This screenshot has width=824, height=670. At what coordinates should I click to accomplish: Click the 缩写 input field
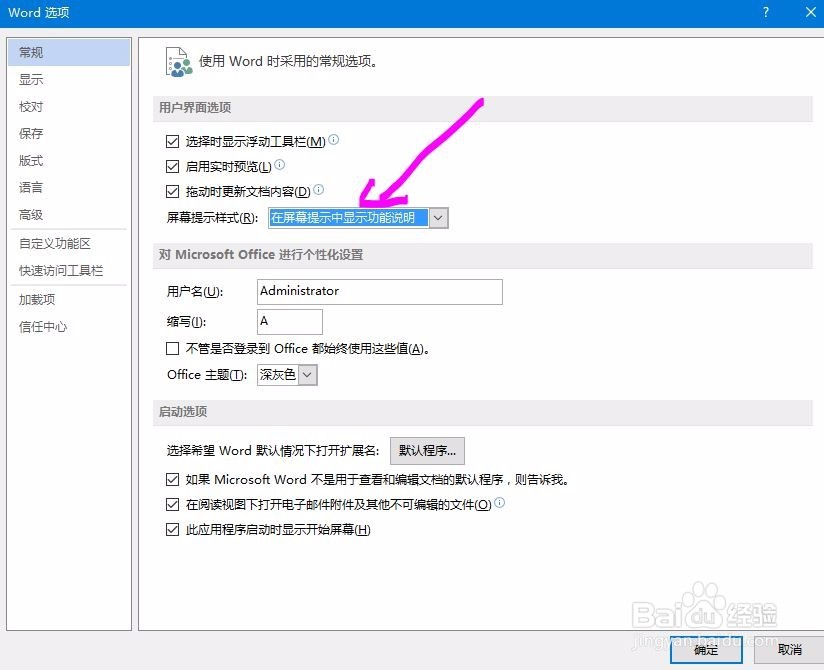point(290,322)
